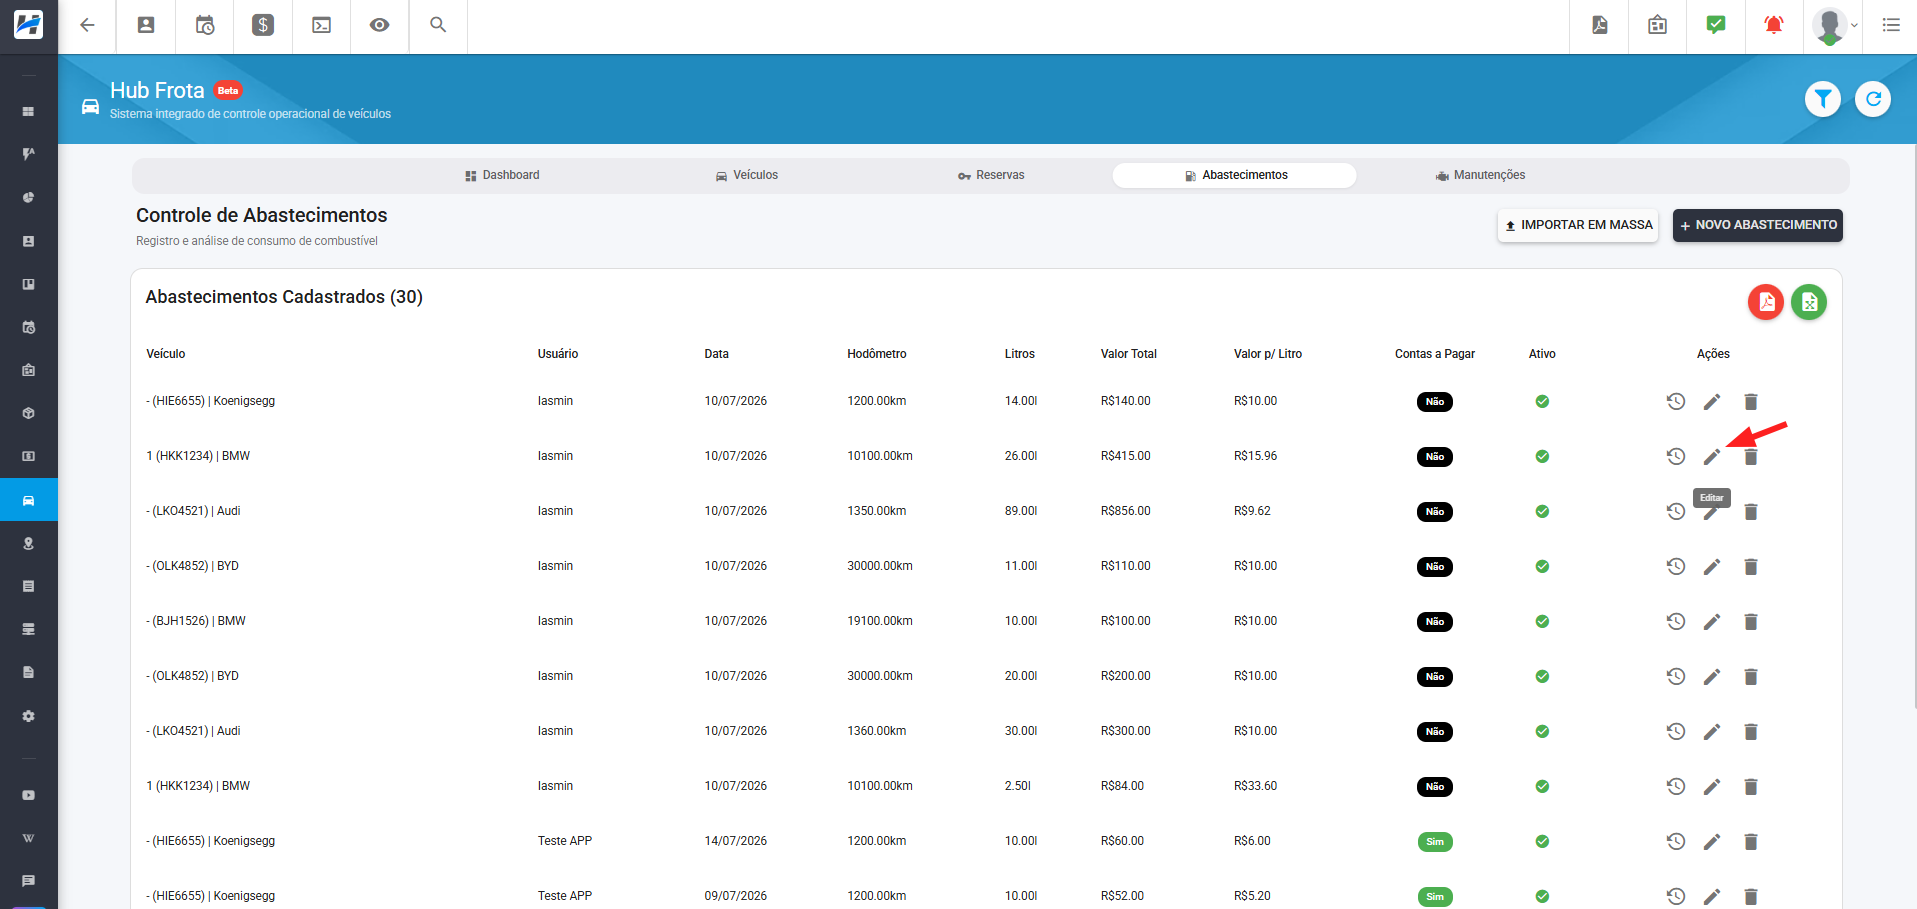Open the search magnifier in top toolbar

point(438,25)
